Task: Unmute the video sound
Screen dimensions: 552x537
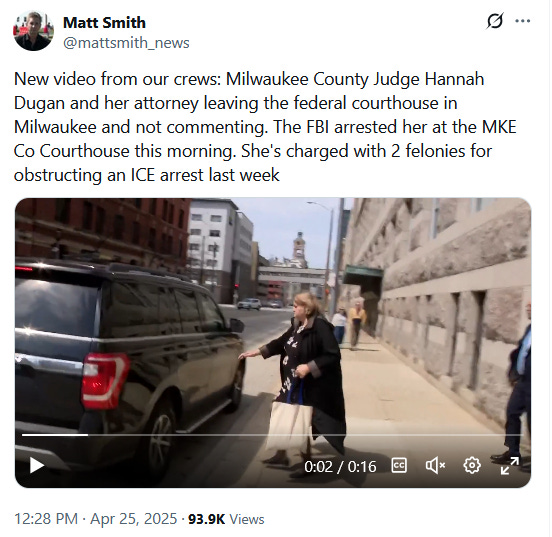Action: [435, 466]
